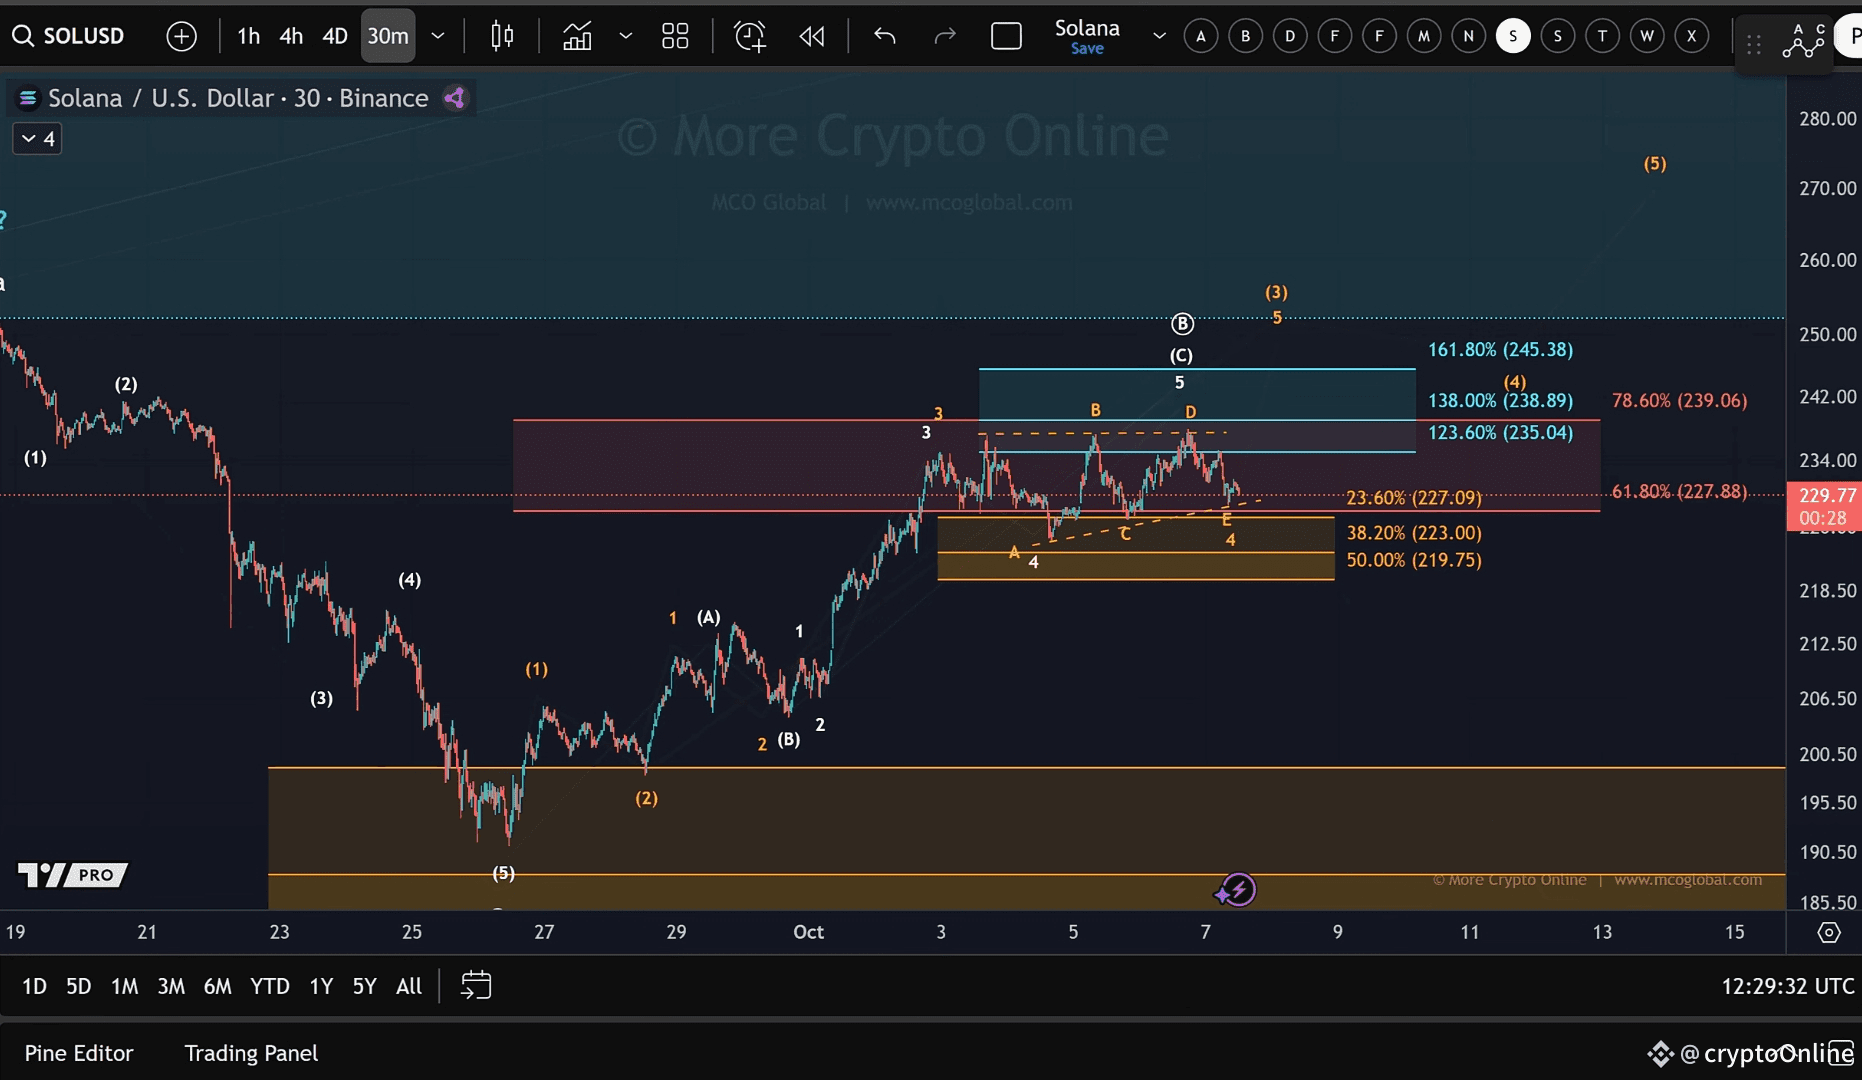The image size is (1862, 1080).
Task: Create an alert with the clock icon
Action: pos(749,36)
